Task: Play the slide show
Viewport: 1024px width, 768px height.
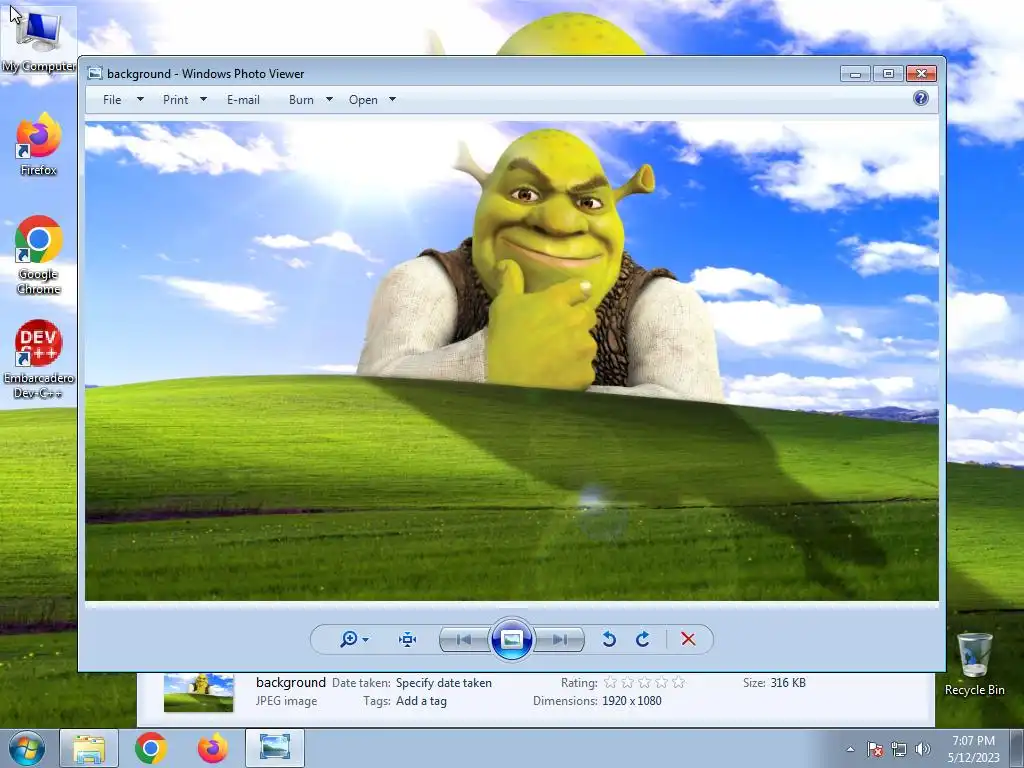Action: 511,639
